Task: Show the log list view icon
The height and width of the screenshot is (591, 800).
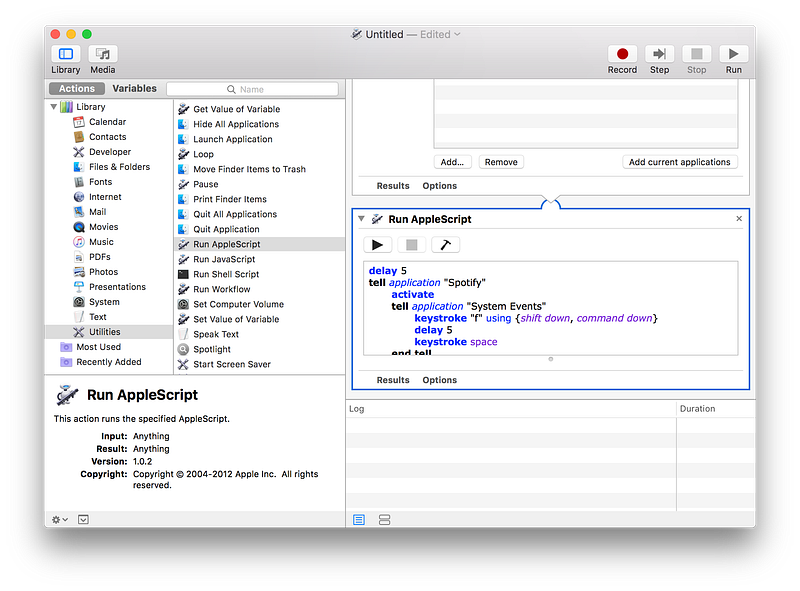Action: [x=359, y=520]
